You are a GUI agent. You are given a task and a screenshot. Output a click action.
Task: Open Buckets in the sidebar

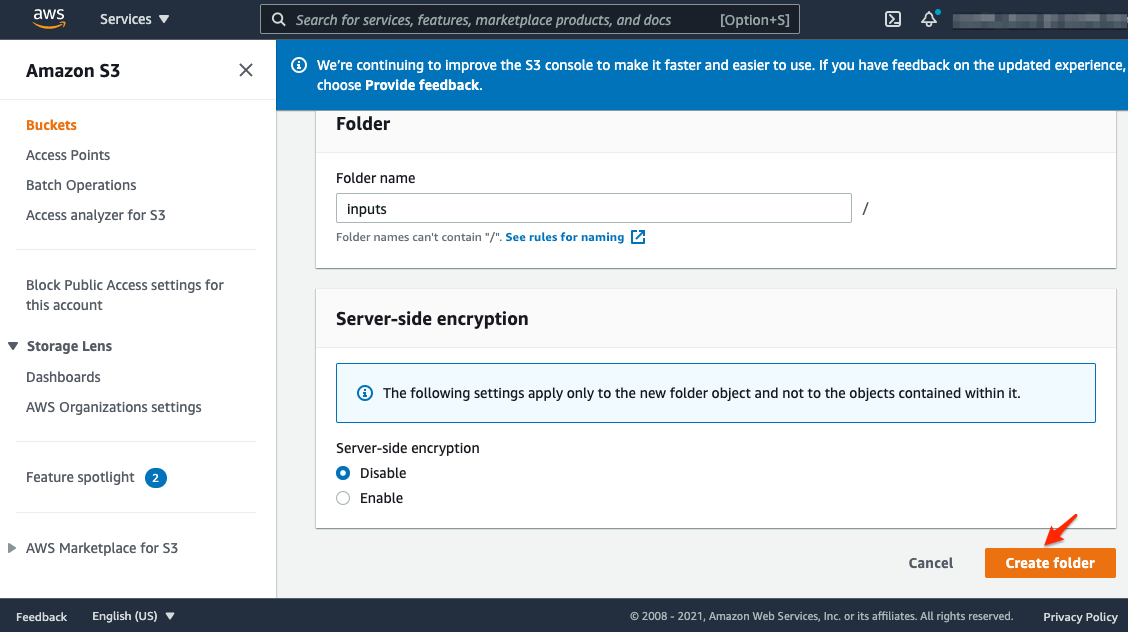click(x=51, y=125)
